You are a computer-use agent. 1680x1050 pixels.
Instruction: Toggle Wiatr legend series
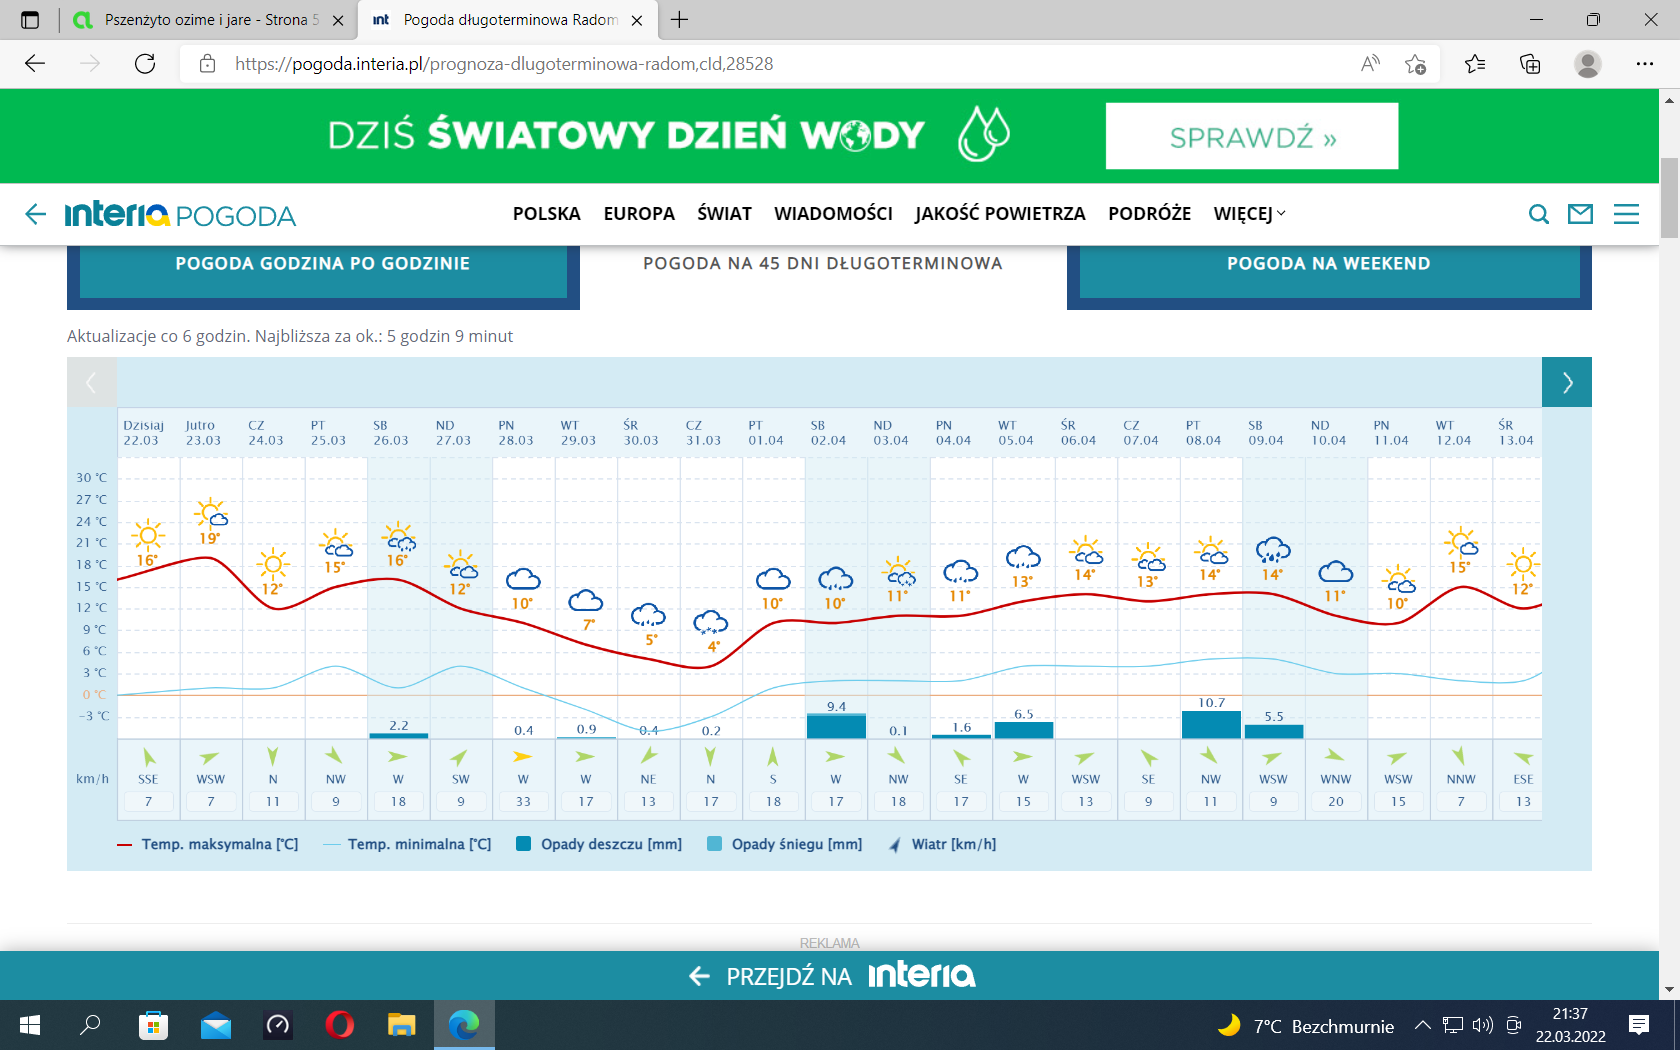(943, 844)
